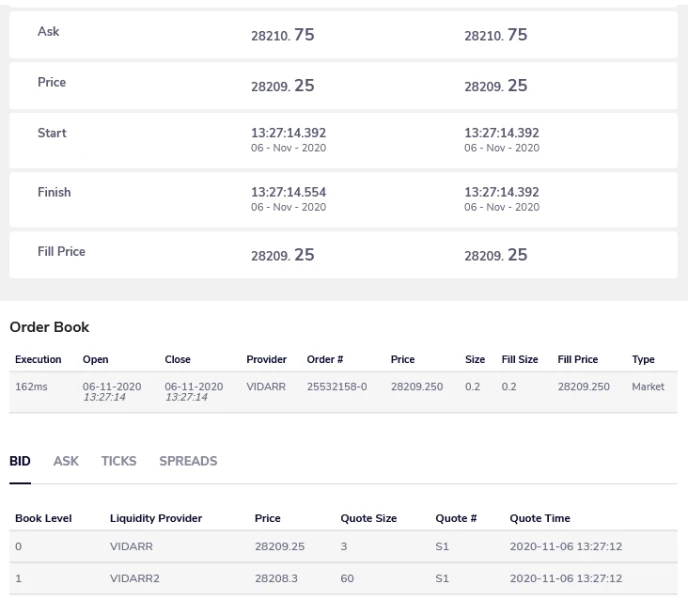Switch to the ASK tab
688x600 pixels.
tap(66, 461)
